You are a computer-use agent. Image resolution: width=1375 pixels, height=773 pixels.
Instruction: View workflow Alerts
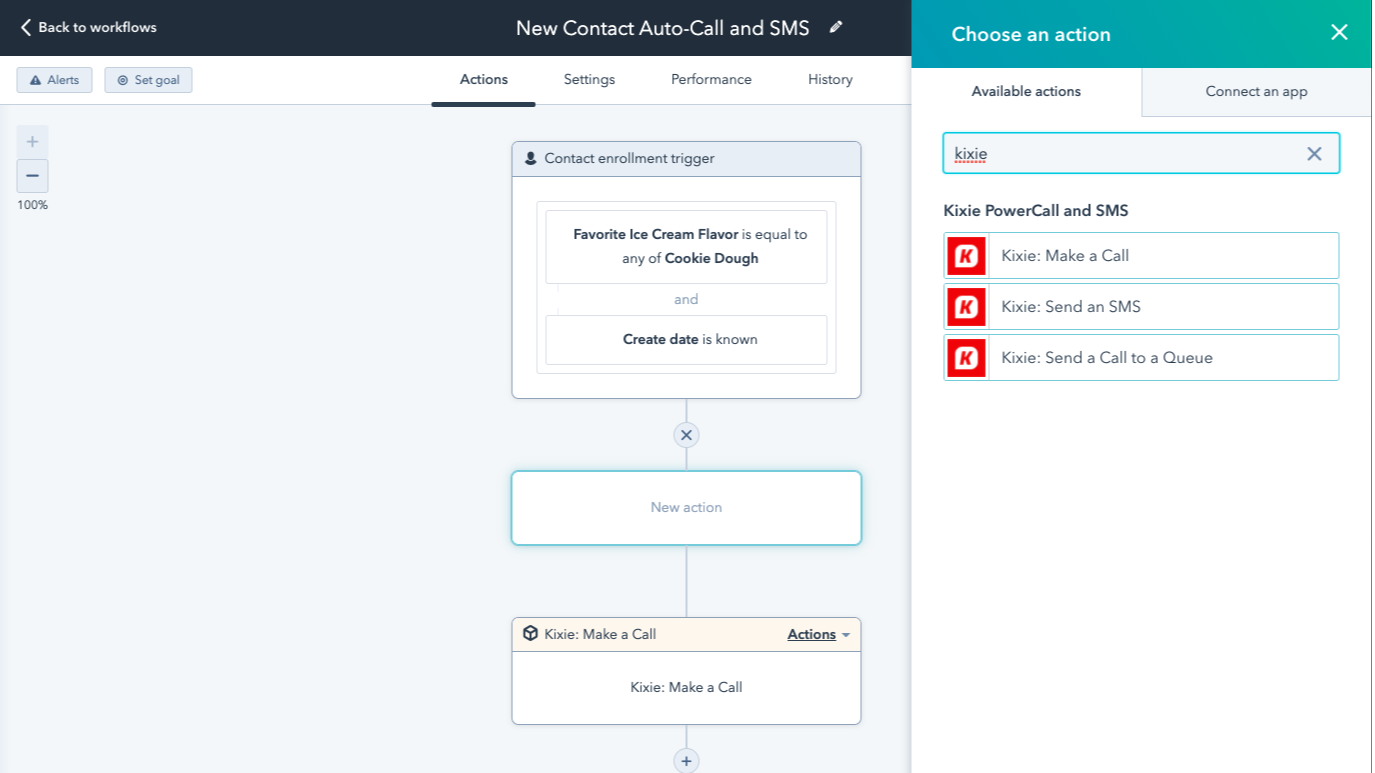(x=54, y=79)
